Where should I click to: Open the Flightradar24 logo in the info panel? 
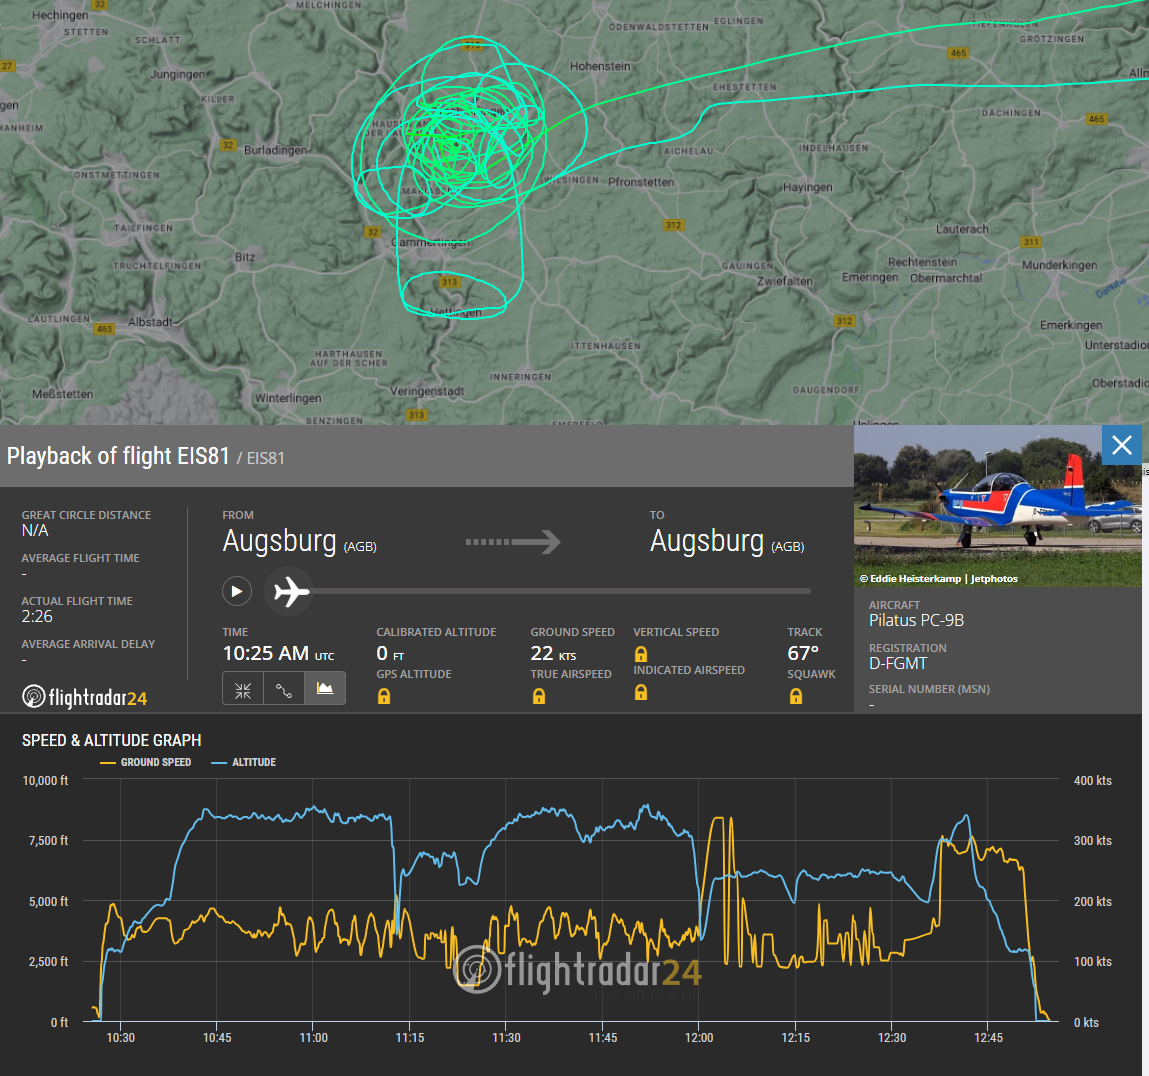point(85,696)
